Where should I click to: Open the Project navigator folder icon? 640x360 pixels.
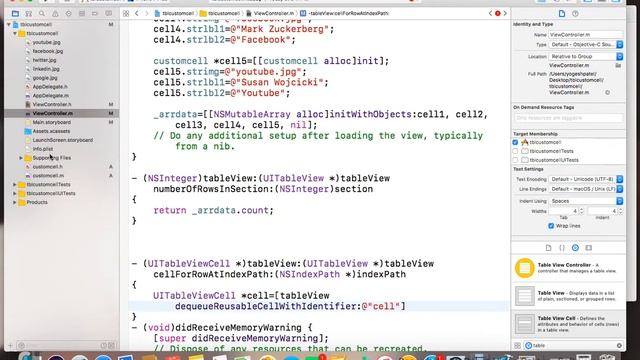pyautogui.click(x=15, y=13)
